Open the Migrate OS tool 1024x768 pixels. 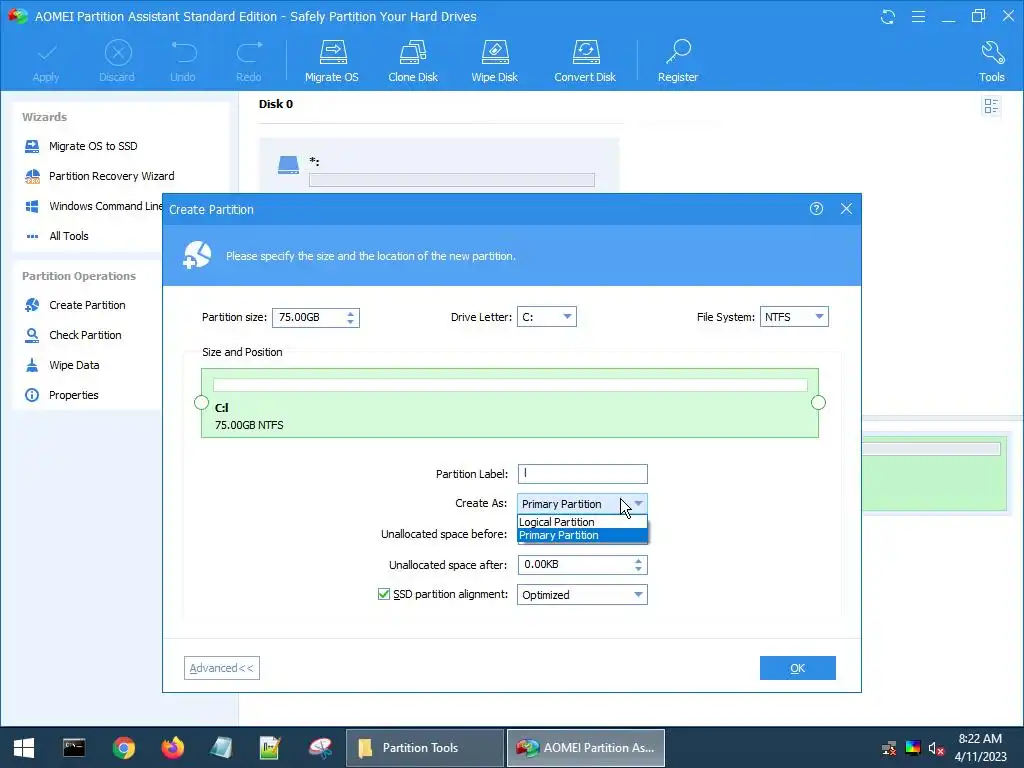point(332,61)
